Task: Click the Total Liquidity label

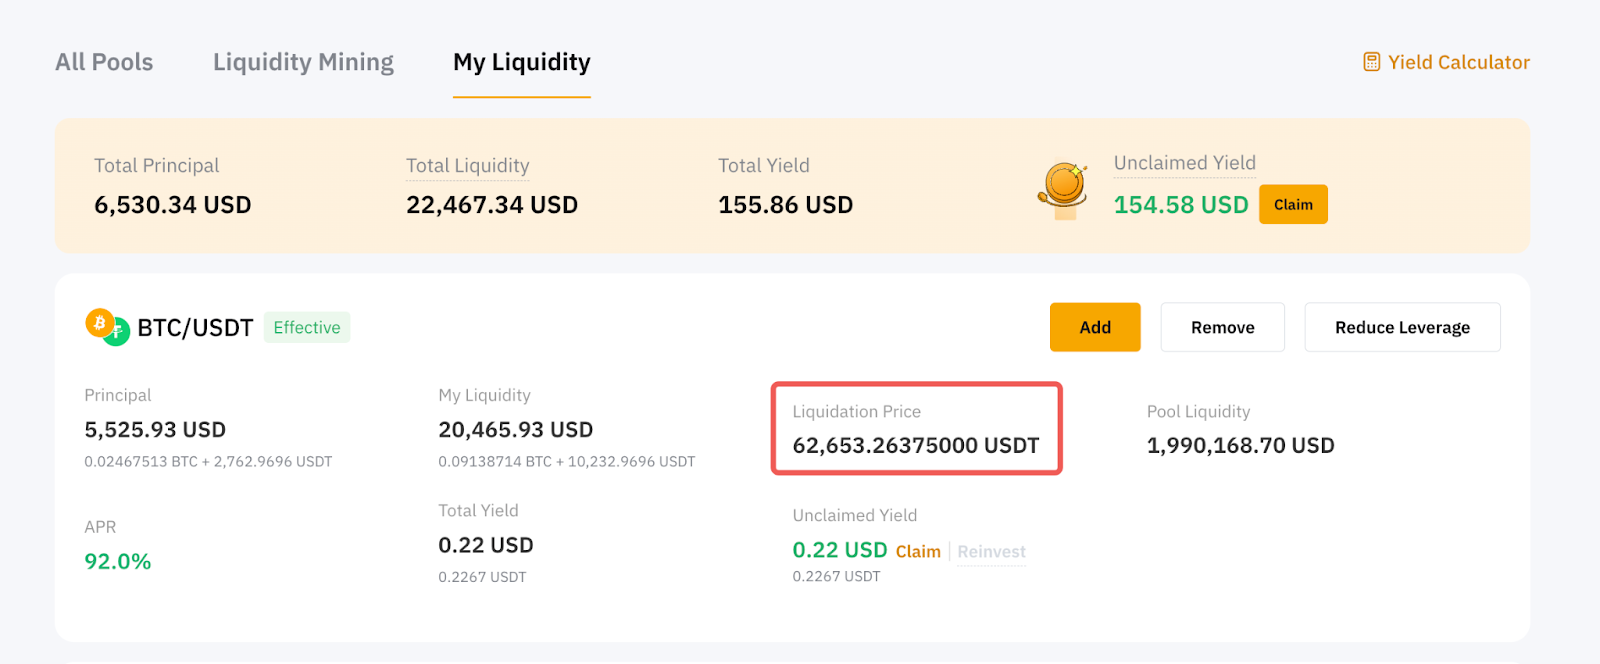Action: click(x=467, y=166)
